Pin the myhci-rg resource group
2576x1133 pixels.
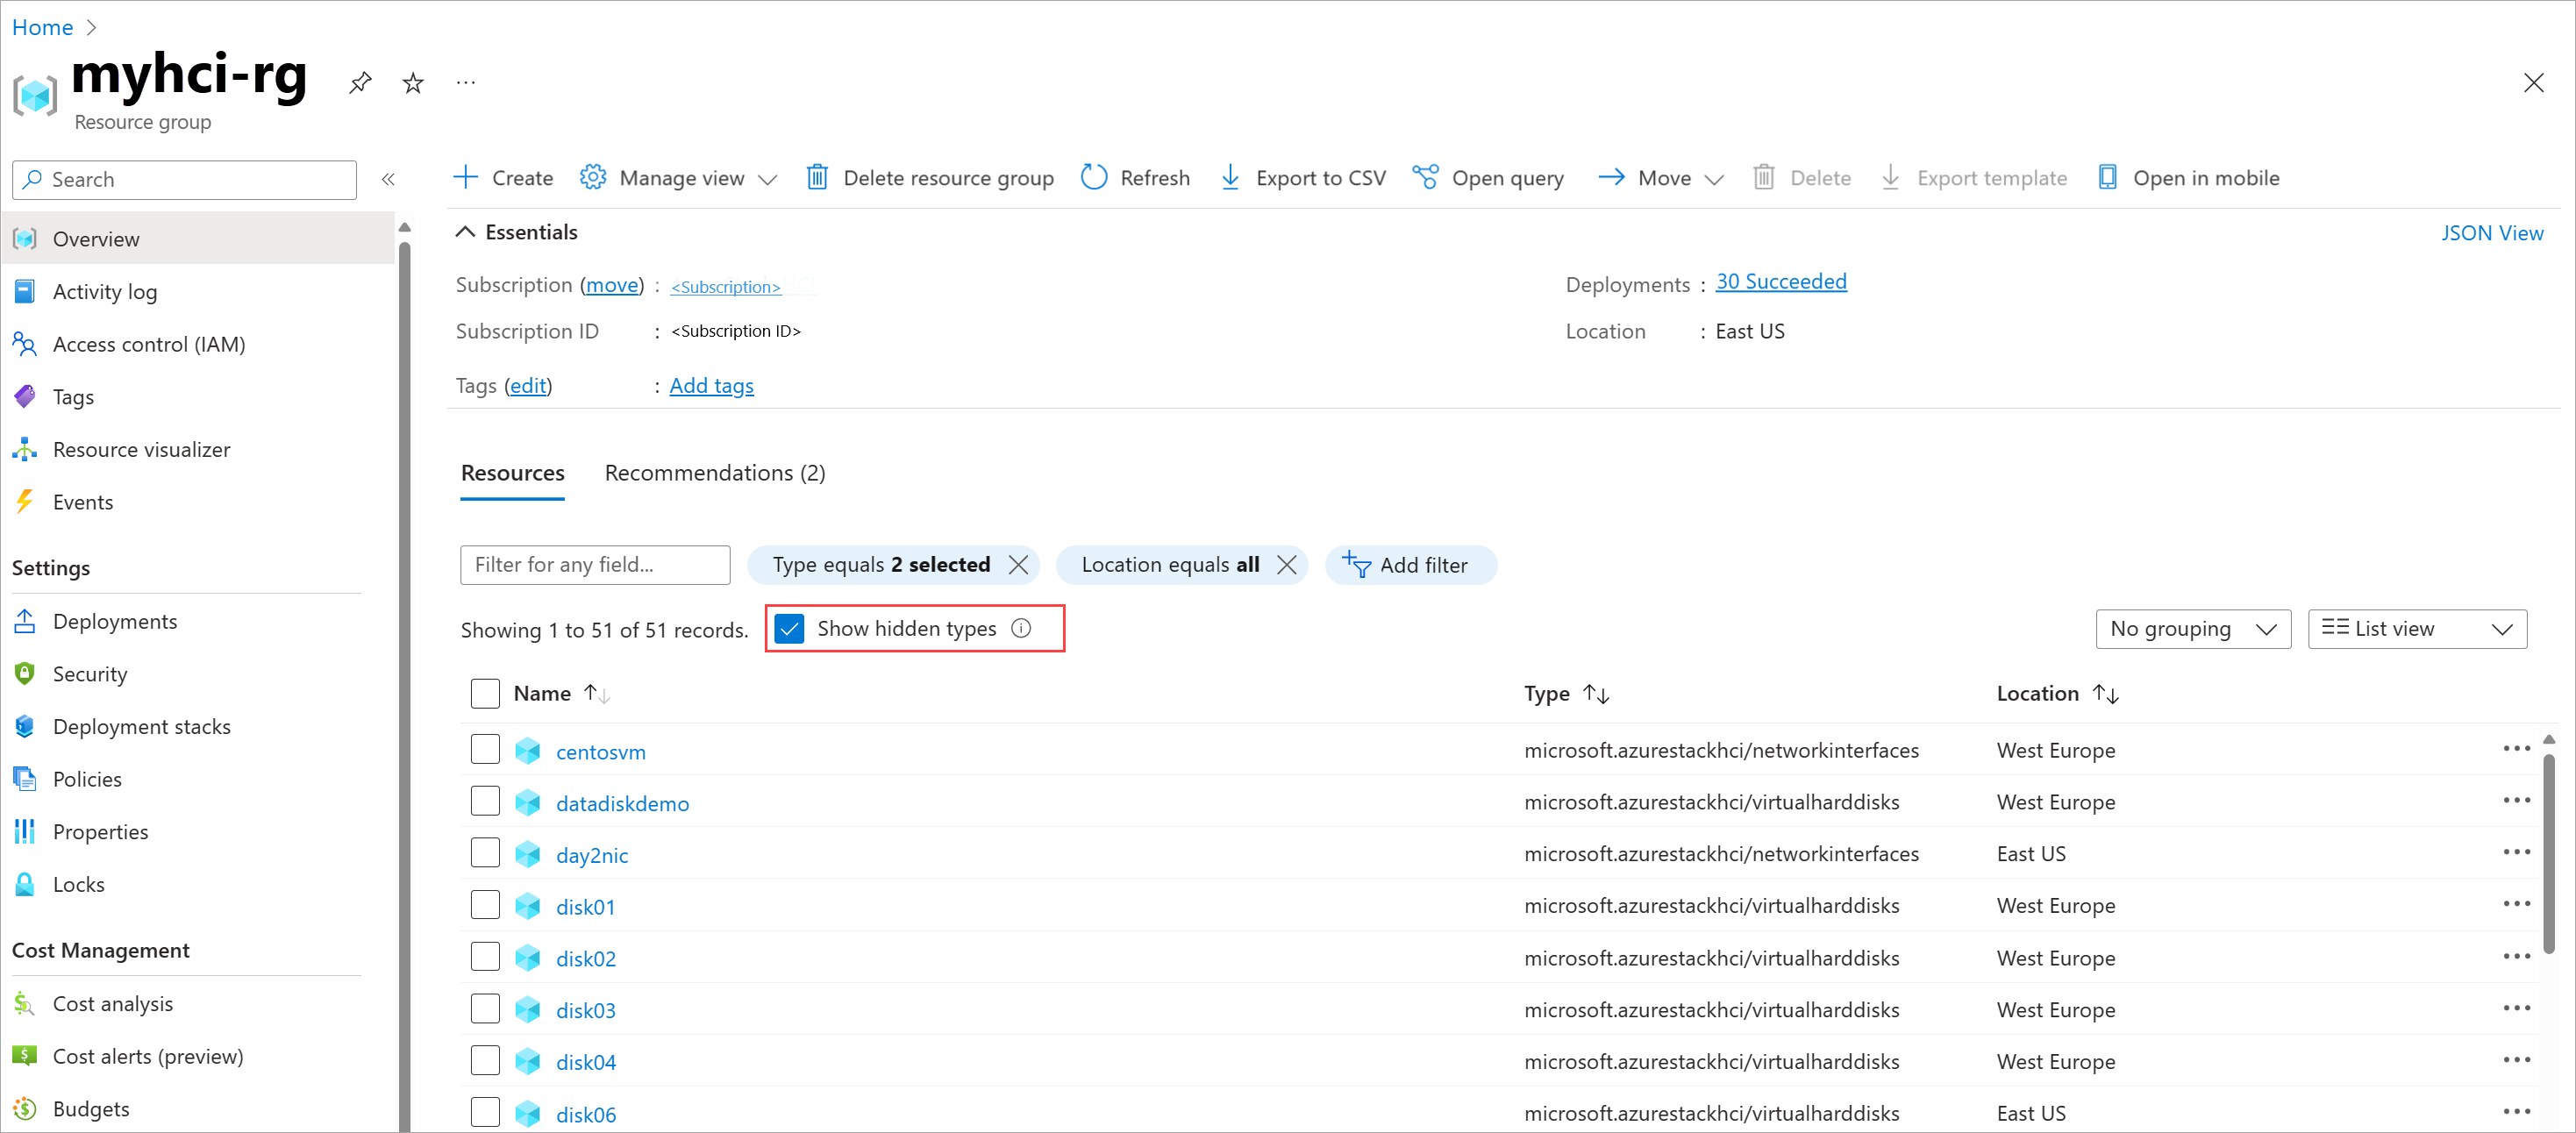coord(360,82)
